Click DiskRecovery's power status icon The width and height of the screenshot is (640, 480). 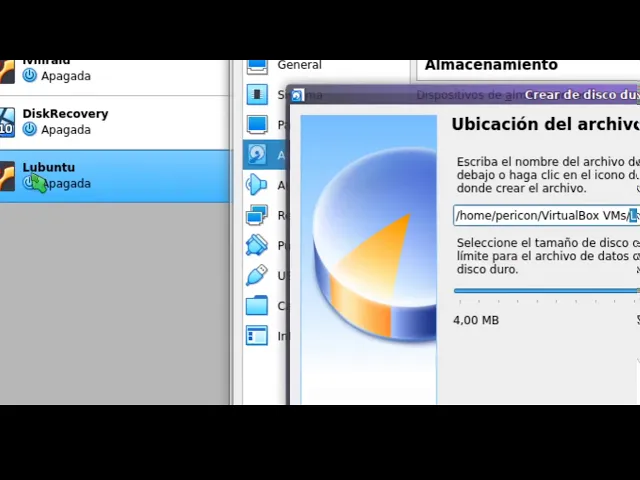pyautogui.click(x=29, y=129)
